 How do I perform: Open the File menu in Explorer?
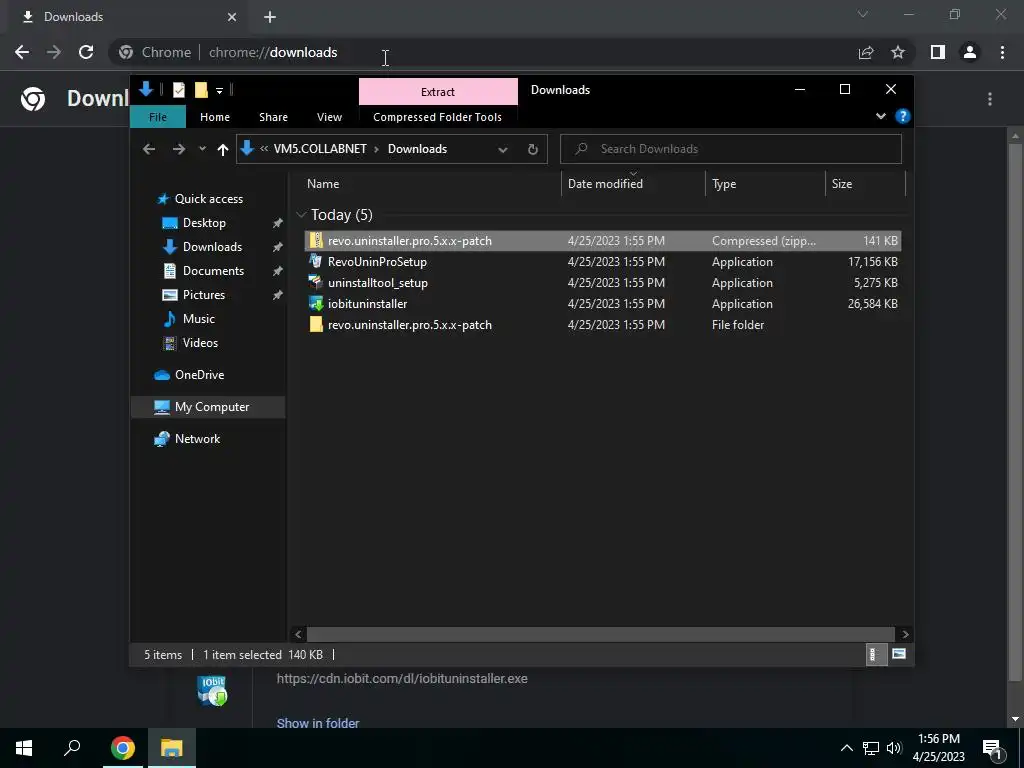pos(158,117)
